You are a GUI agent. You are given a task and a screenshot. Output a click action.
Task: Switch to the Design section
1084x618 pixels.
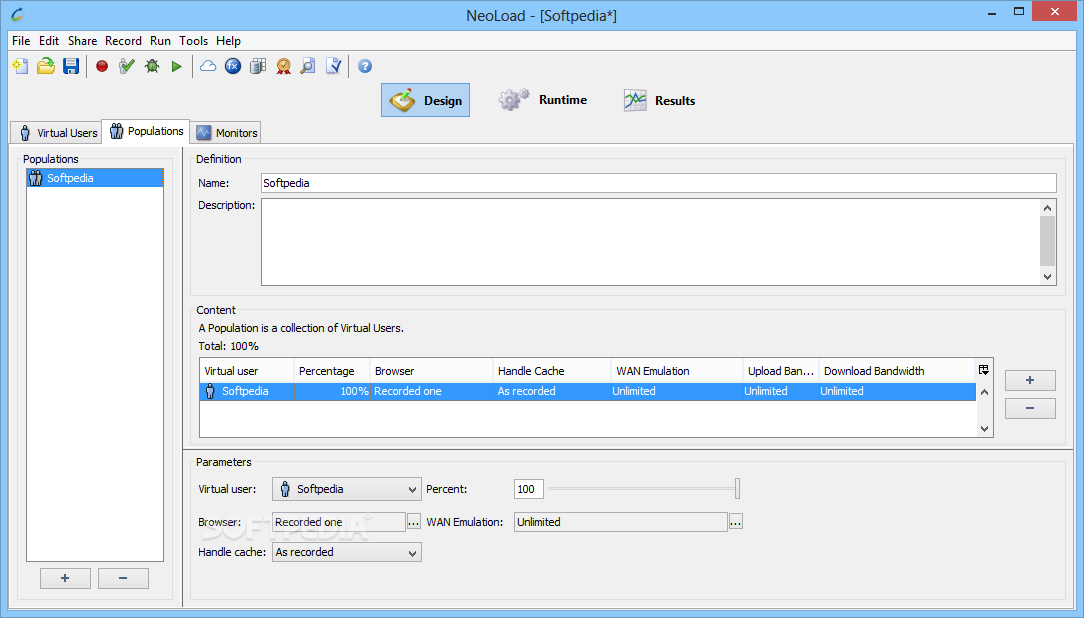pyautogui.click(x=425, y=100)
